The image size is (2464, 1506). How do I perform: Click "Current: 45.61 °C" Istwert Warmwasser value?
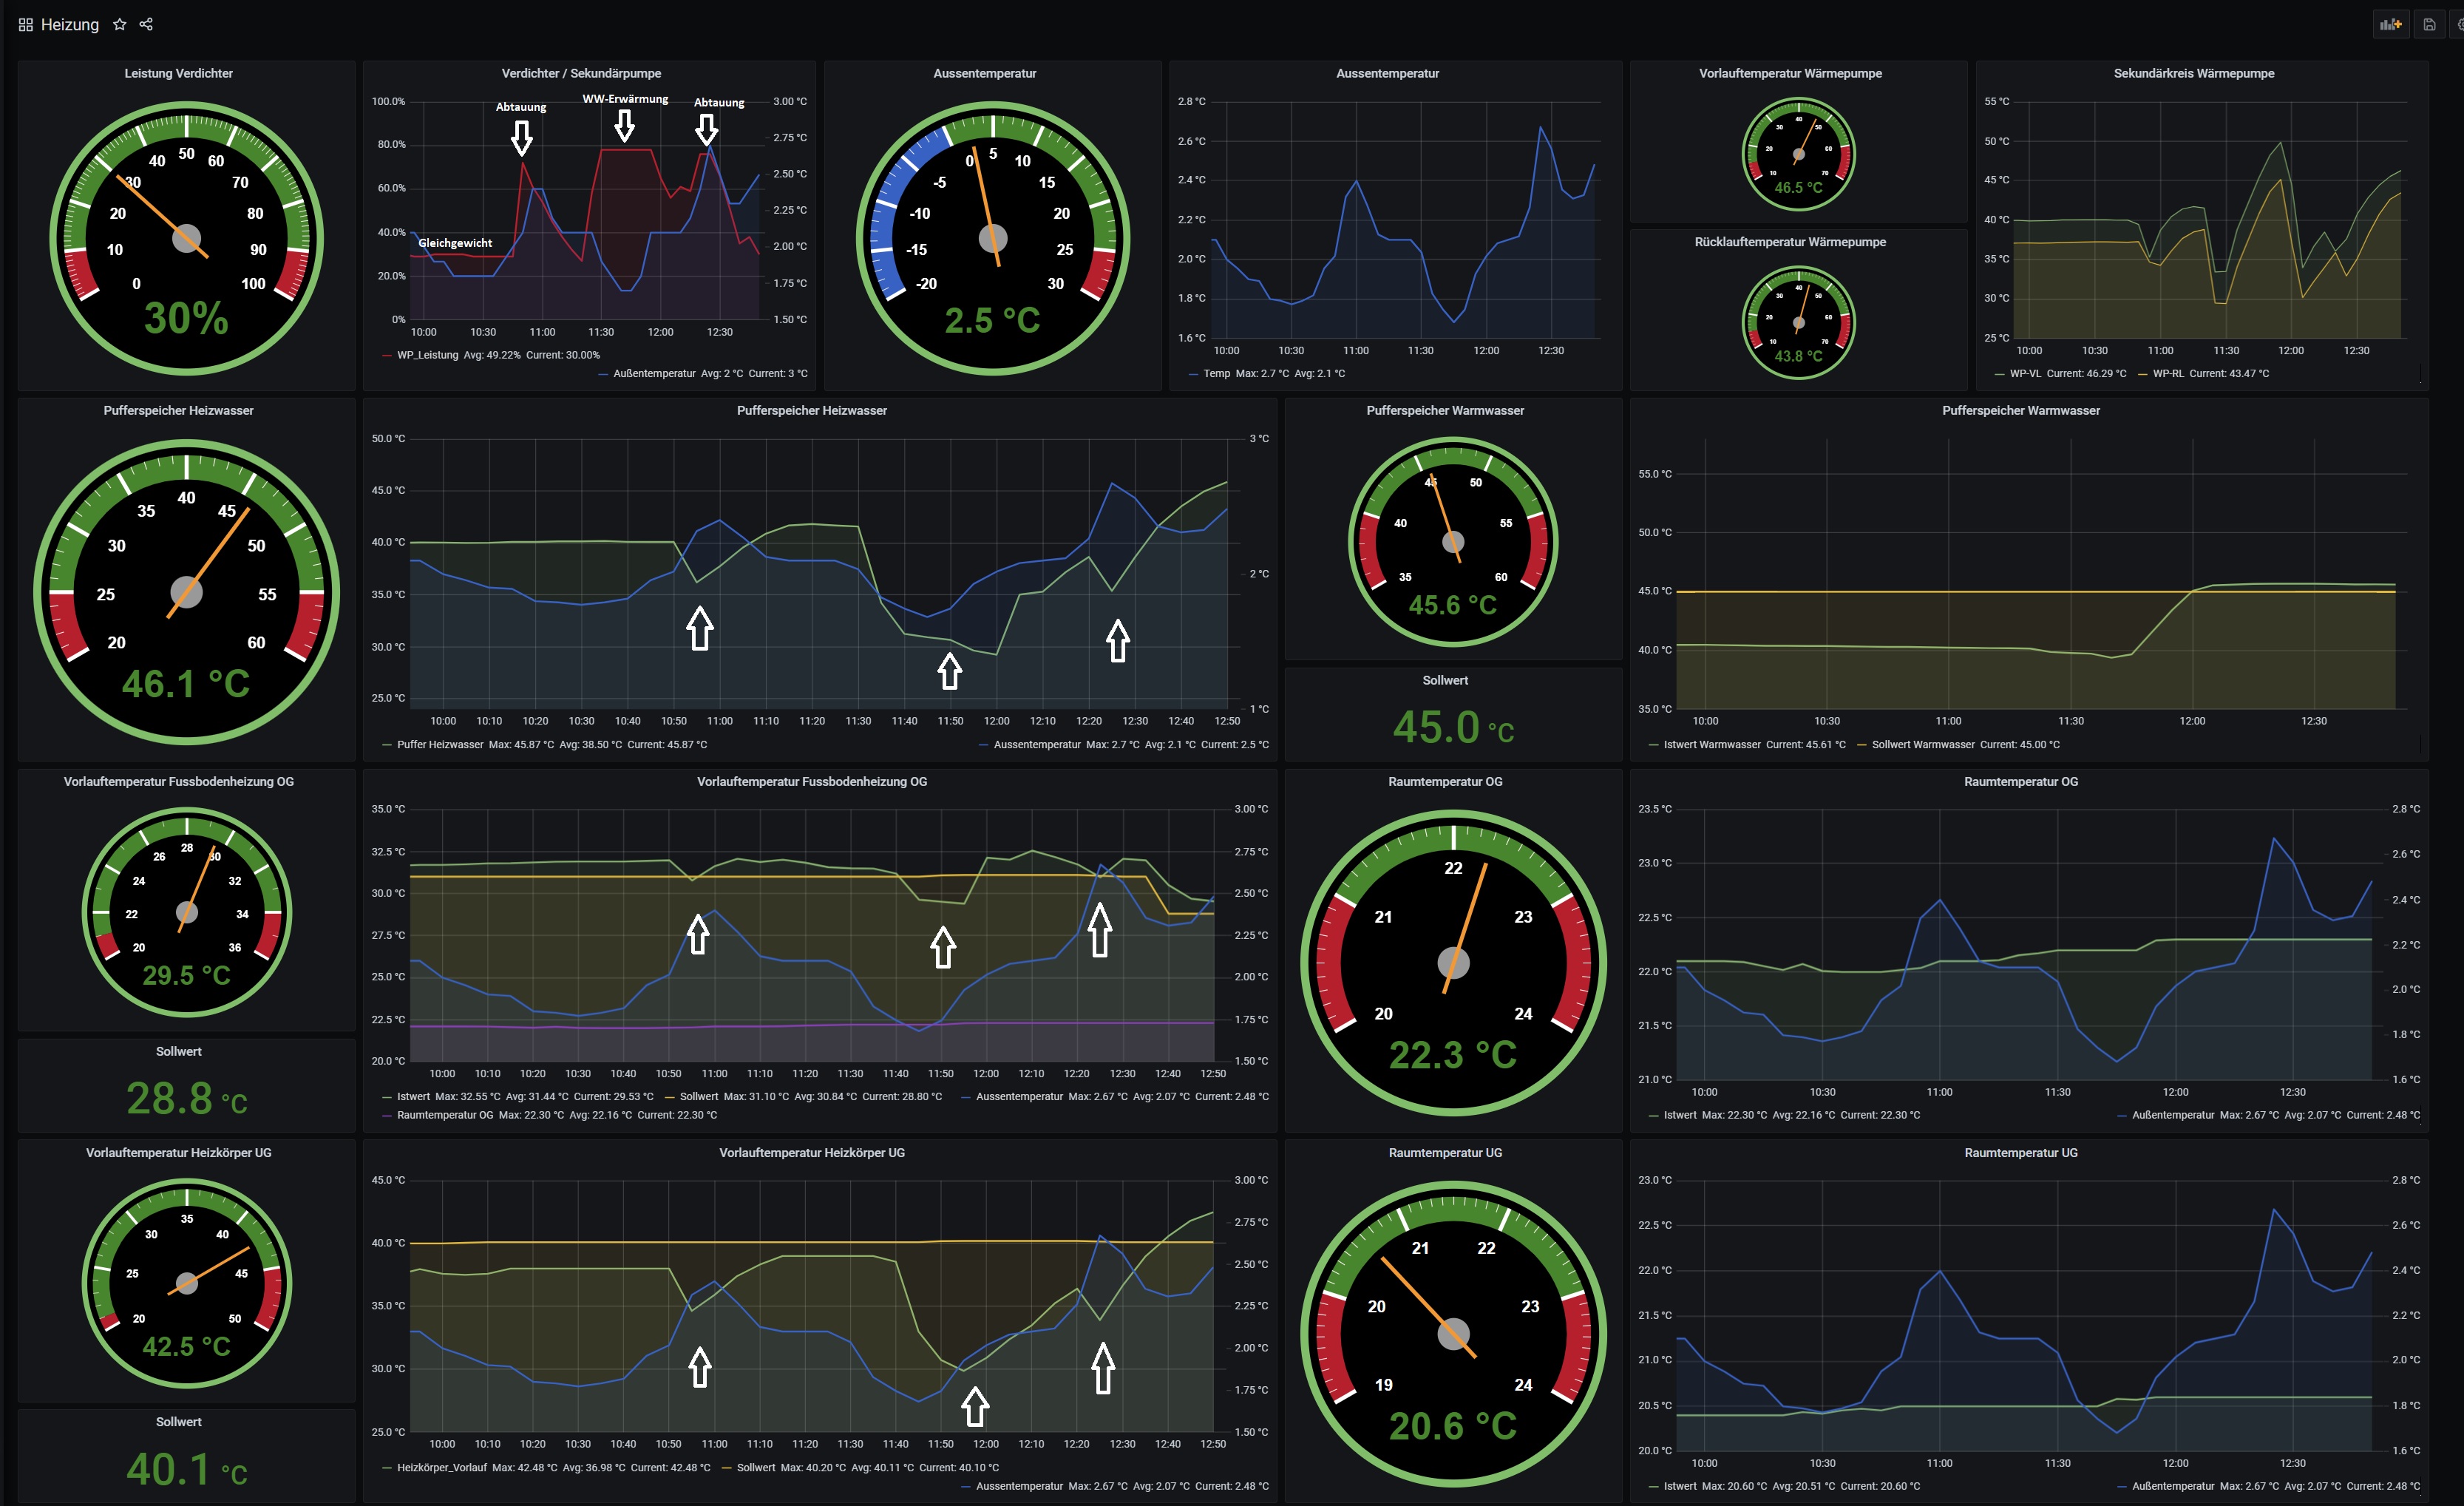coord(1806,744)
